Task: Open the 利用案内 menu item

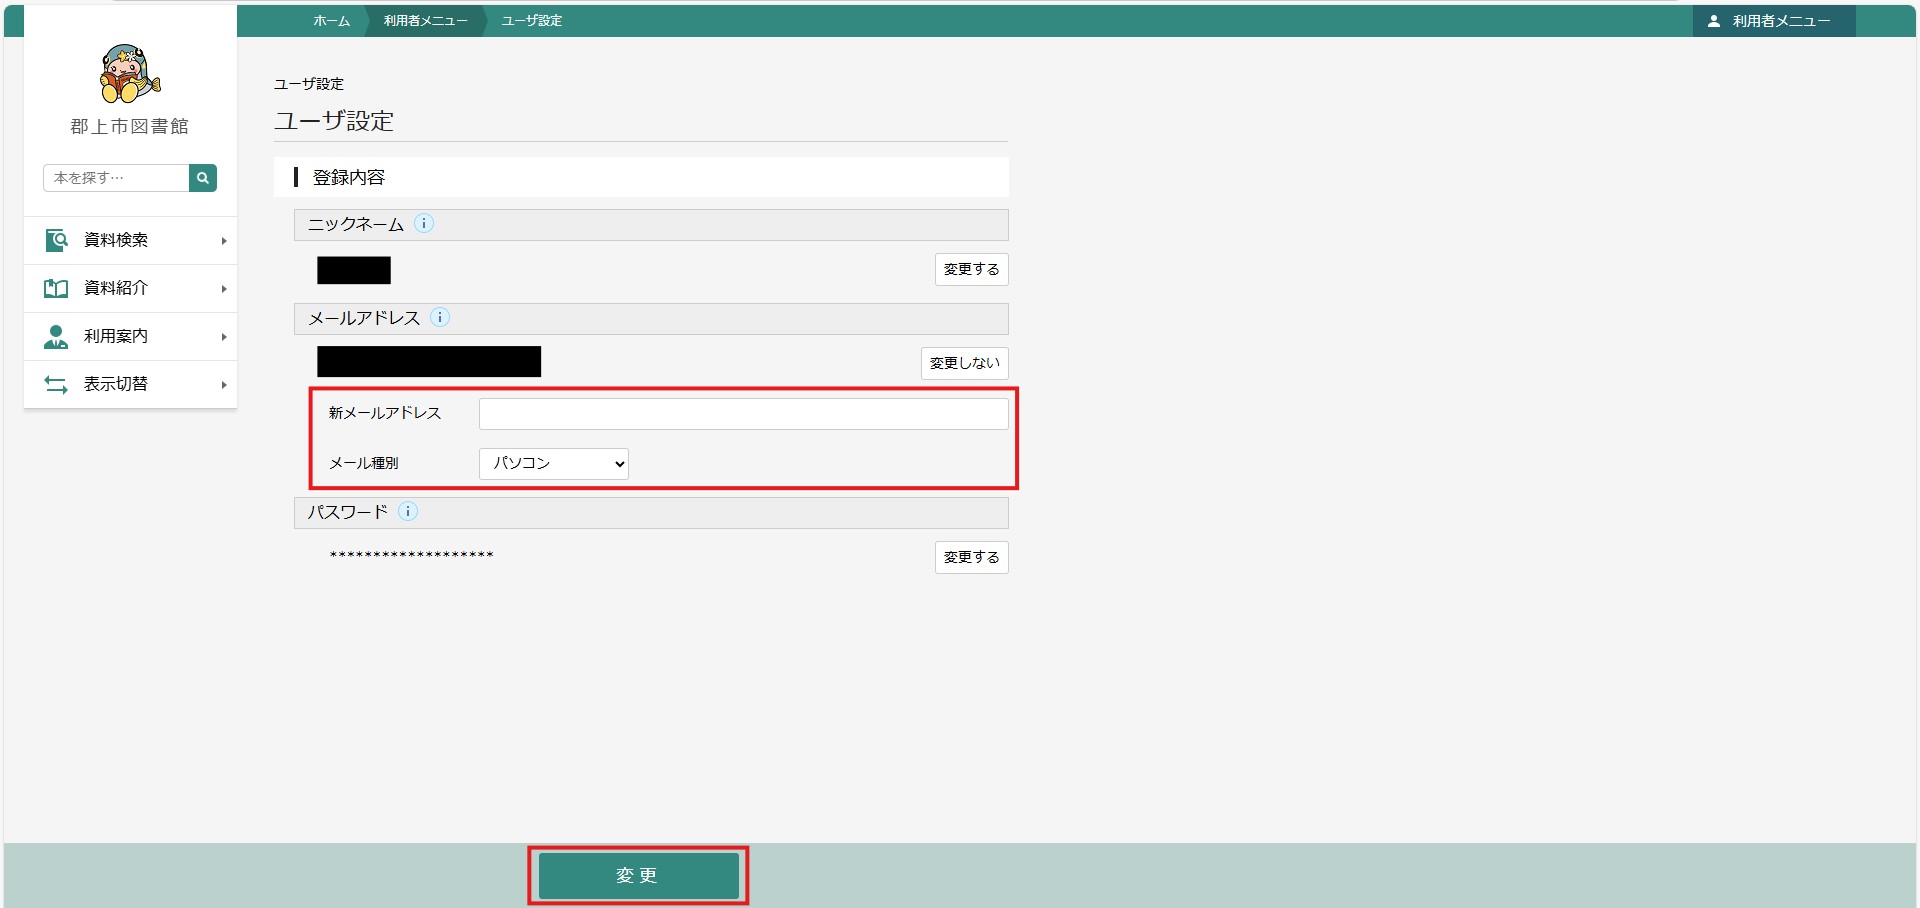Action: [130, 336]
